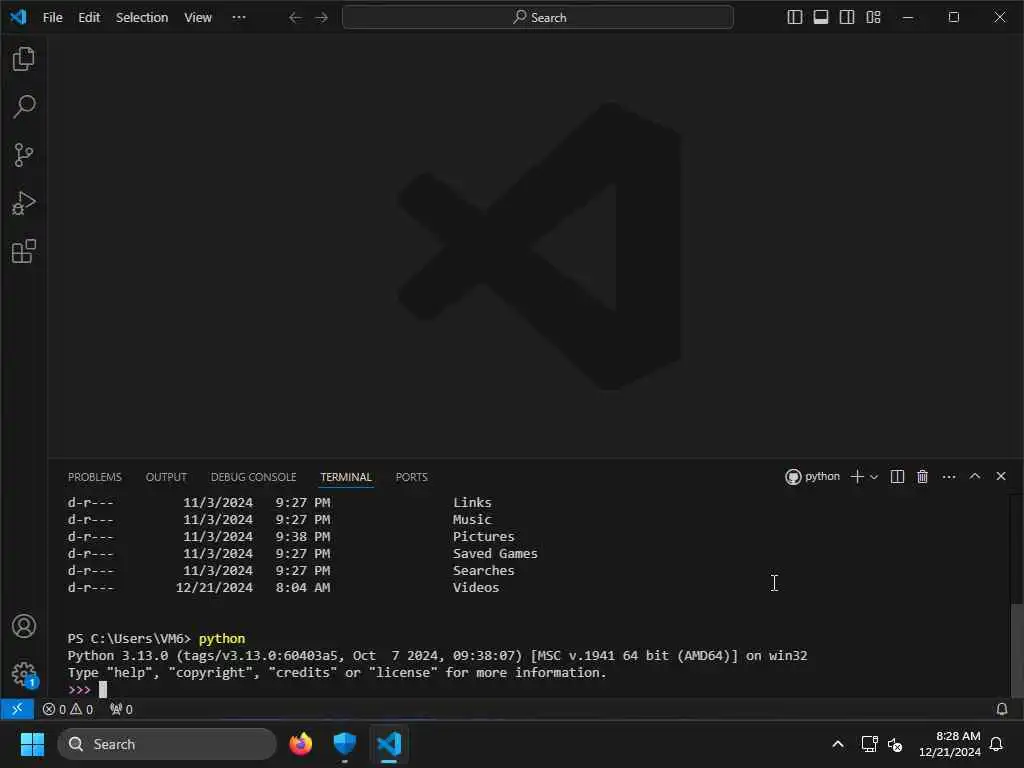The image size is (1024, 768).
Task: Create a new terminal with plus icon
Action: tap(857, 477)
